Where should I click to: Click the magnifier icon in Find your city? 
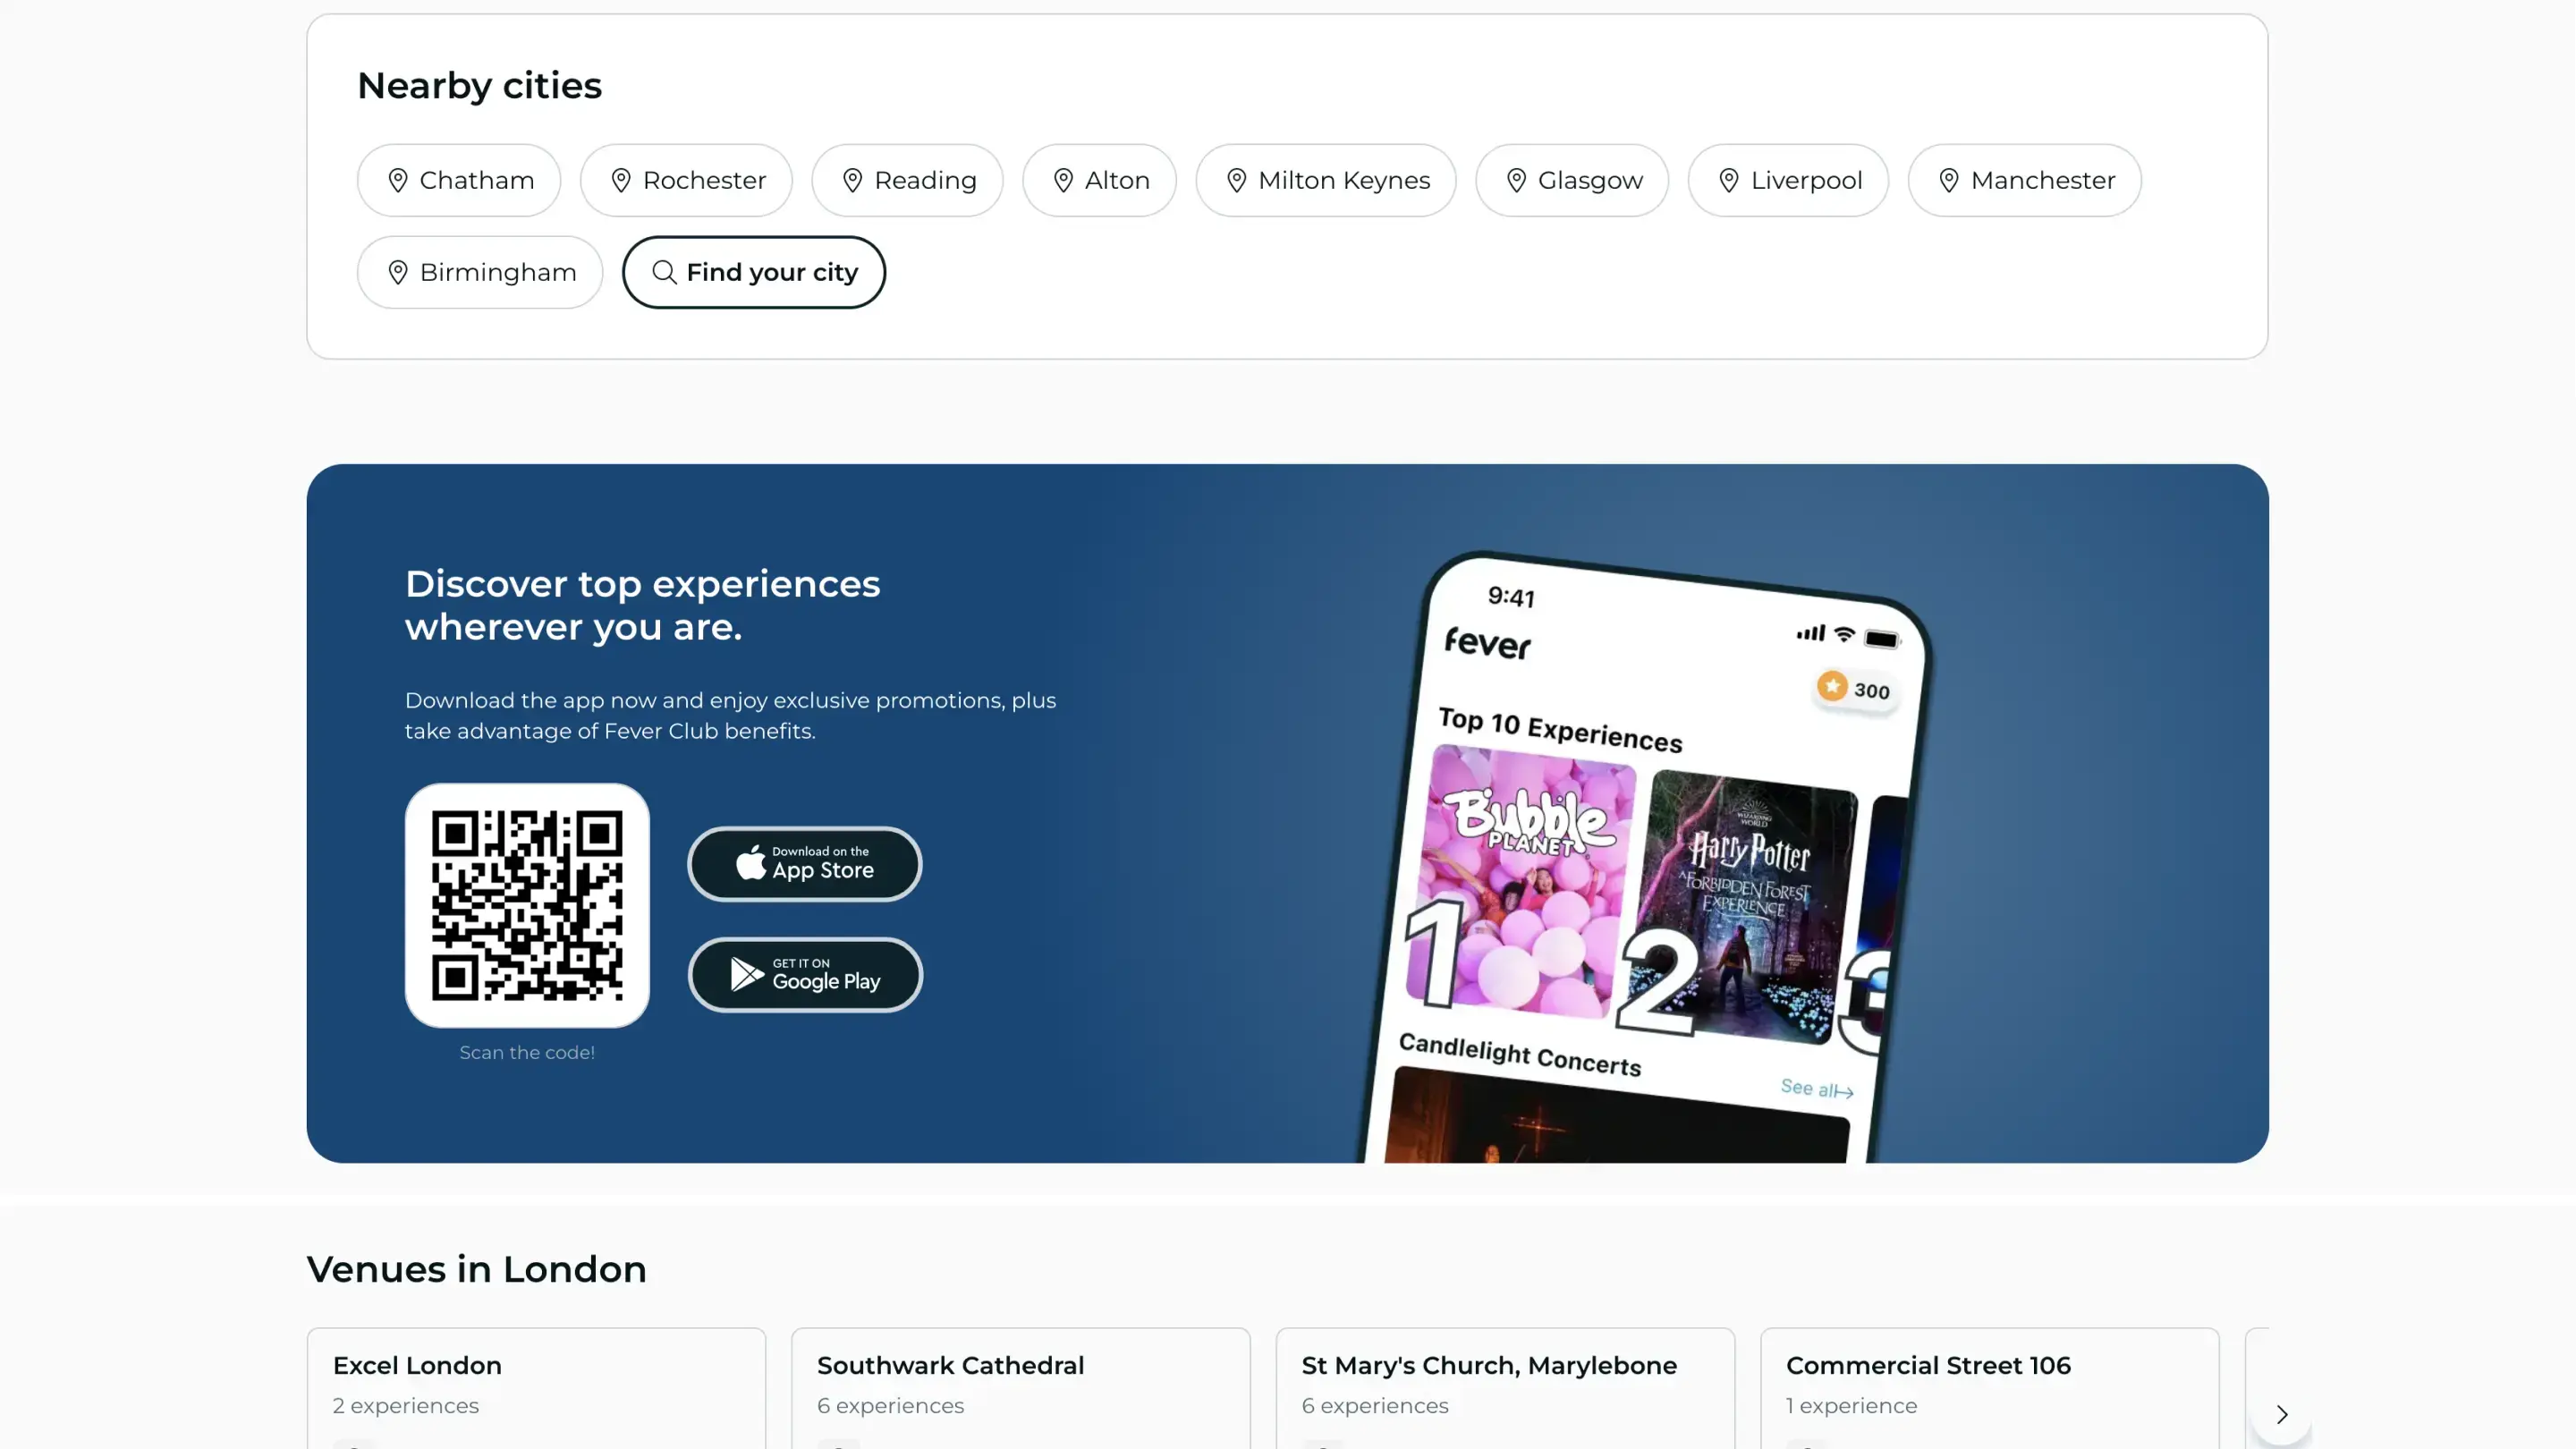click(x=664, y=272)
